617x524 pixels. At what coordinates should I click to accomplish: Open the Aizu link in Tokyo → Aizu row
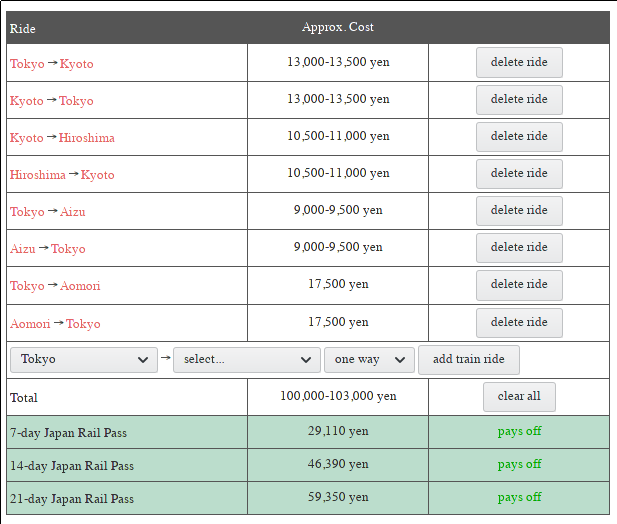pyautogui.click(x=72, y=212)
